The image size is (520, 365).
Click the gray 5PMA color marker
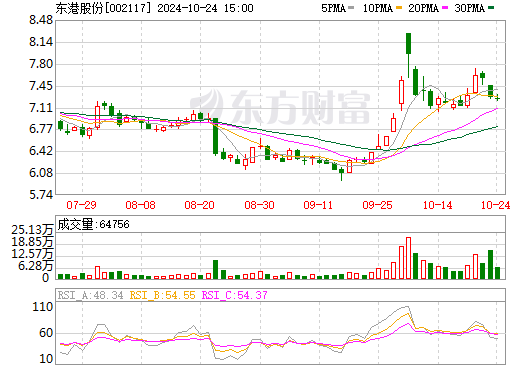(x=351, y=8)
